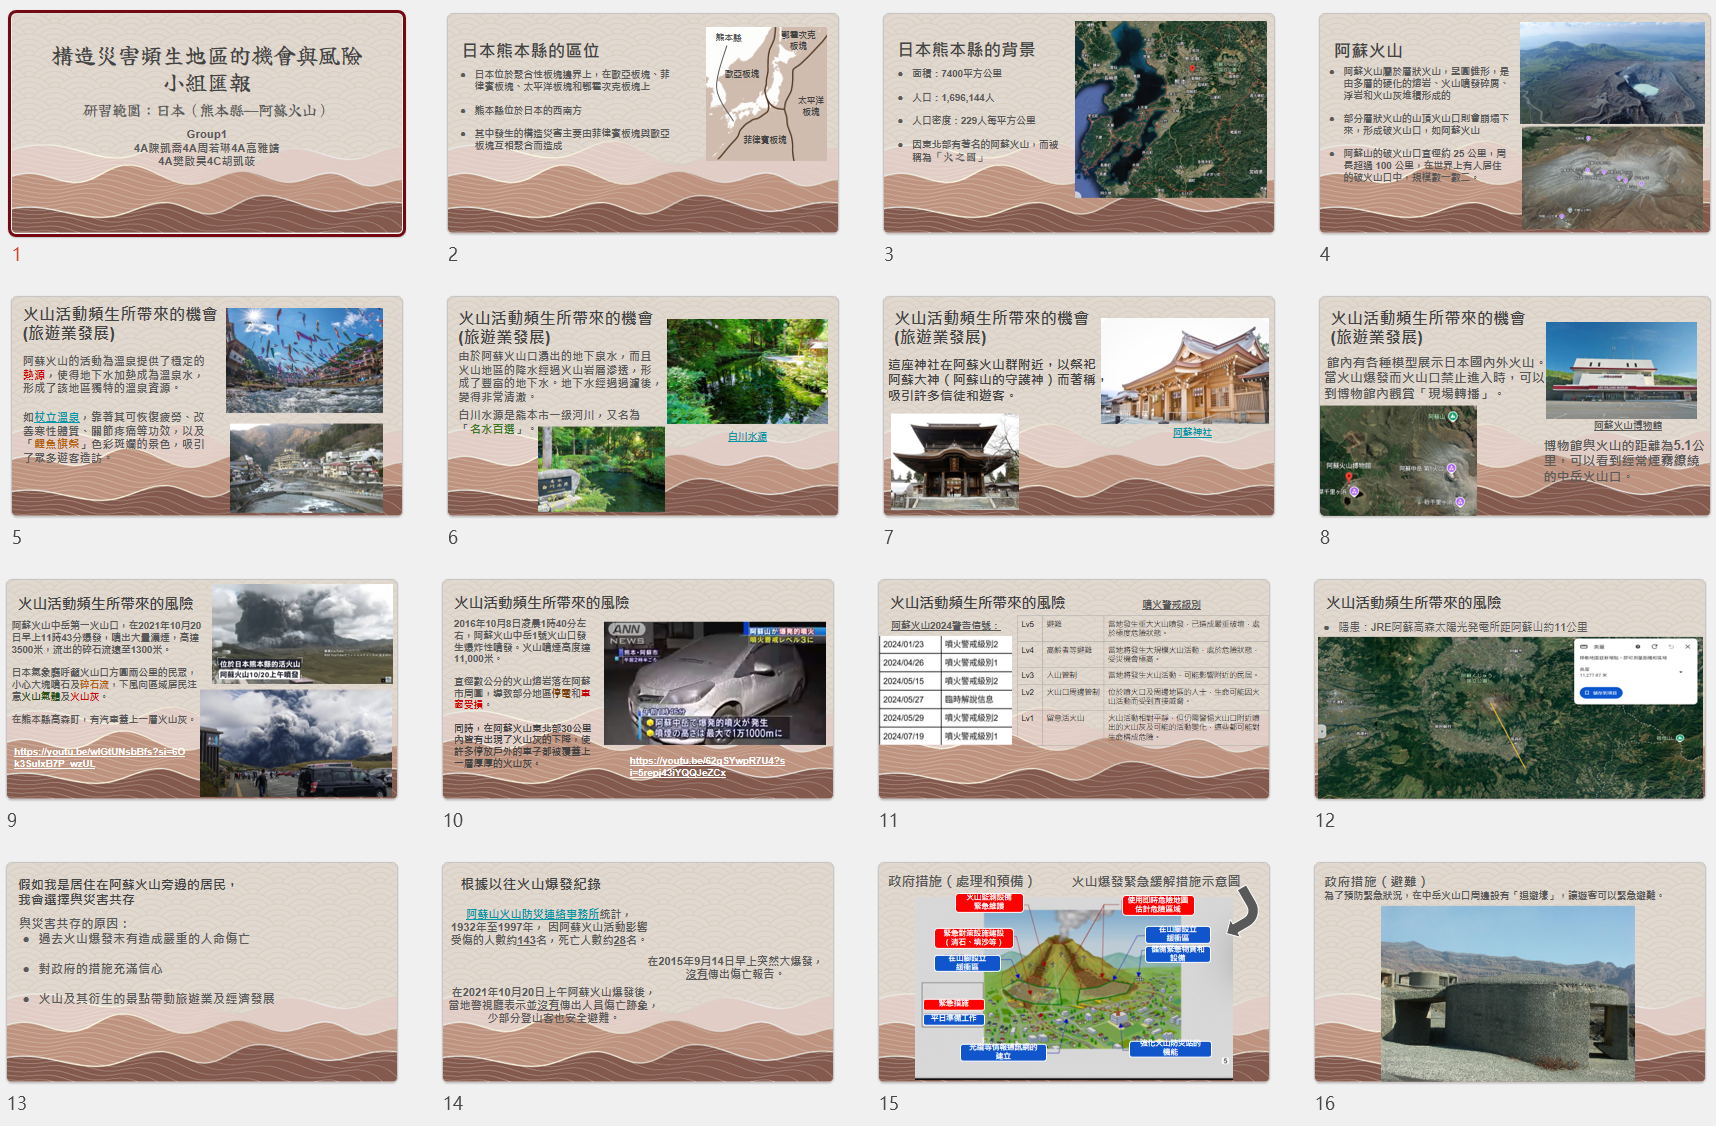This screenshot has width=1716, height=1126.
Task: Select the ANN News car image on slide 10
Action: tap(716, 683)
